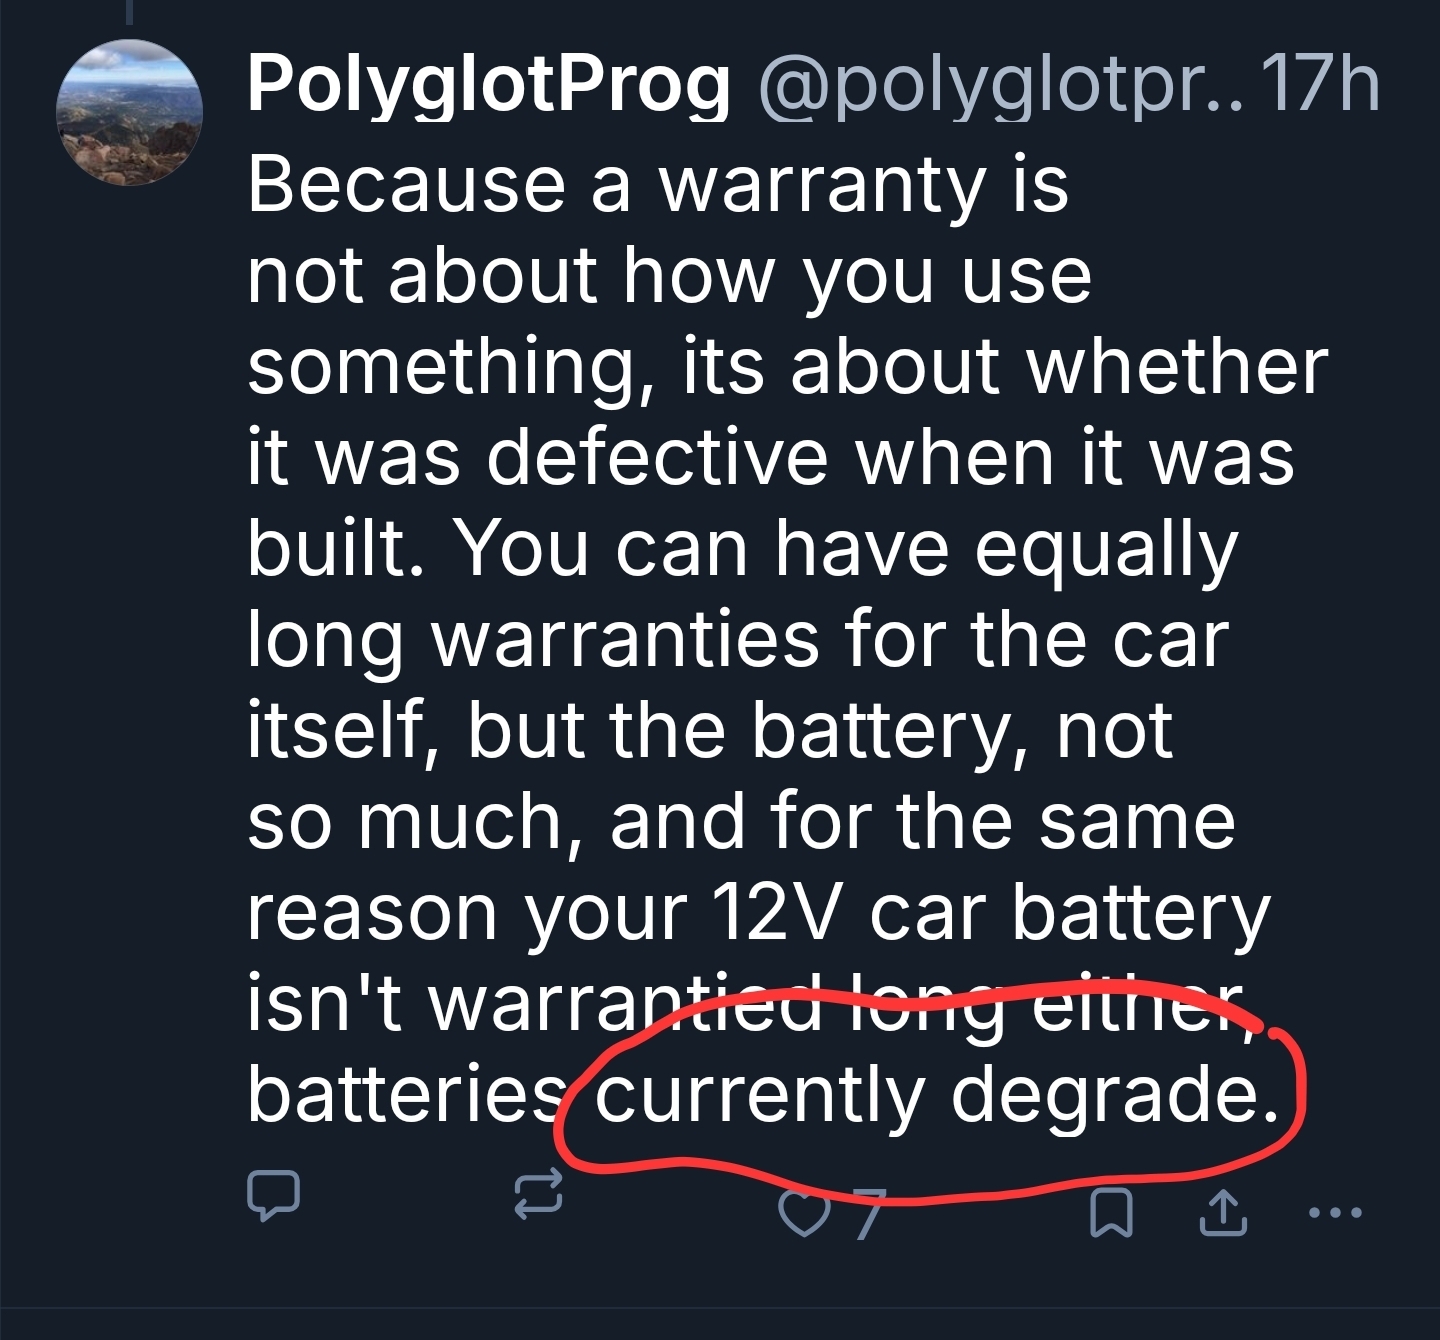This screenshot has width=1440, height=1340.
Task: Click the 17h timestamp
Action: pos(1320,84)
